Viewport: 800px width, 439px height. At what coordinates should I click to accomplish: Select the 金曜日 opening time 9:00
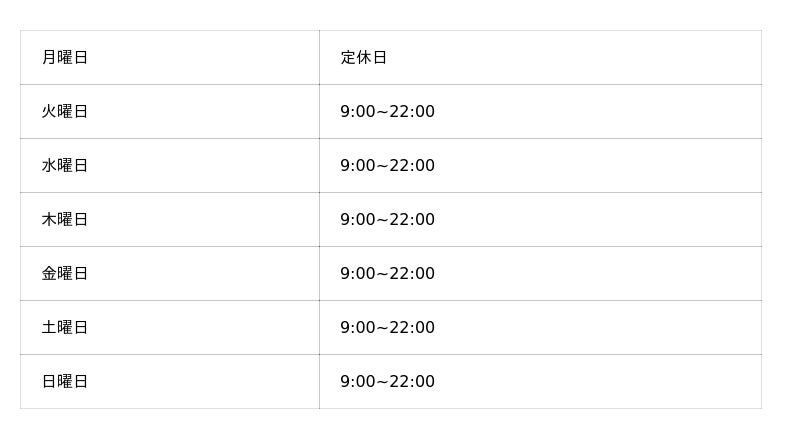[357, 274]
